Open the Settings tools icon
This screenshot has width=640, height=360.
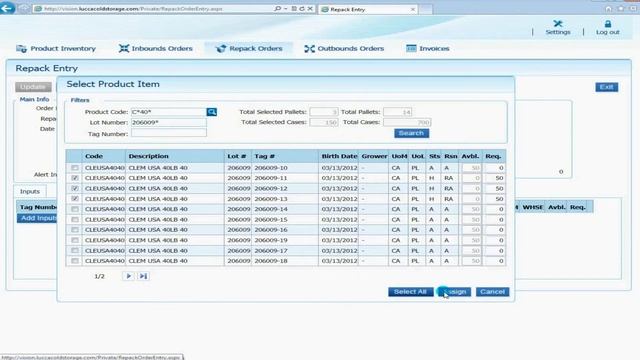[x=558, y=23]
